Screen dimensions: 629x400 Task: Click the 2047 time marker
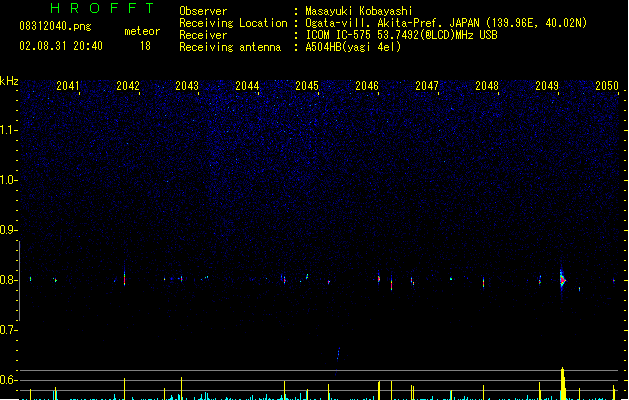pos(427,86)
